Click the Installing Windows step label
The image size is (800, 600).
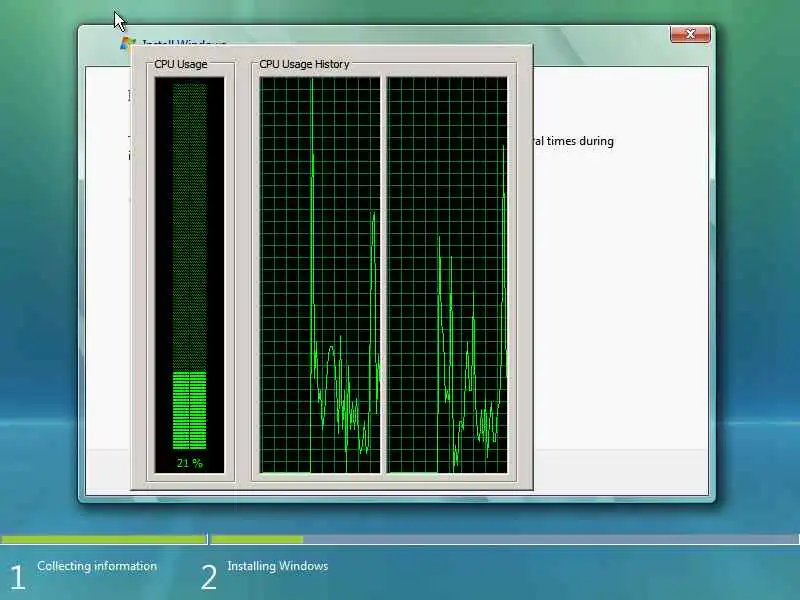click(278, 566)
